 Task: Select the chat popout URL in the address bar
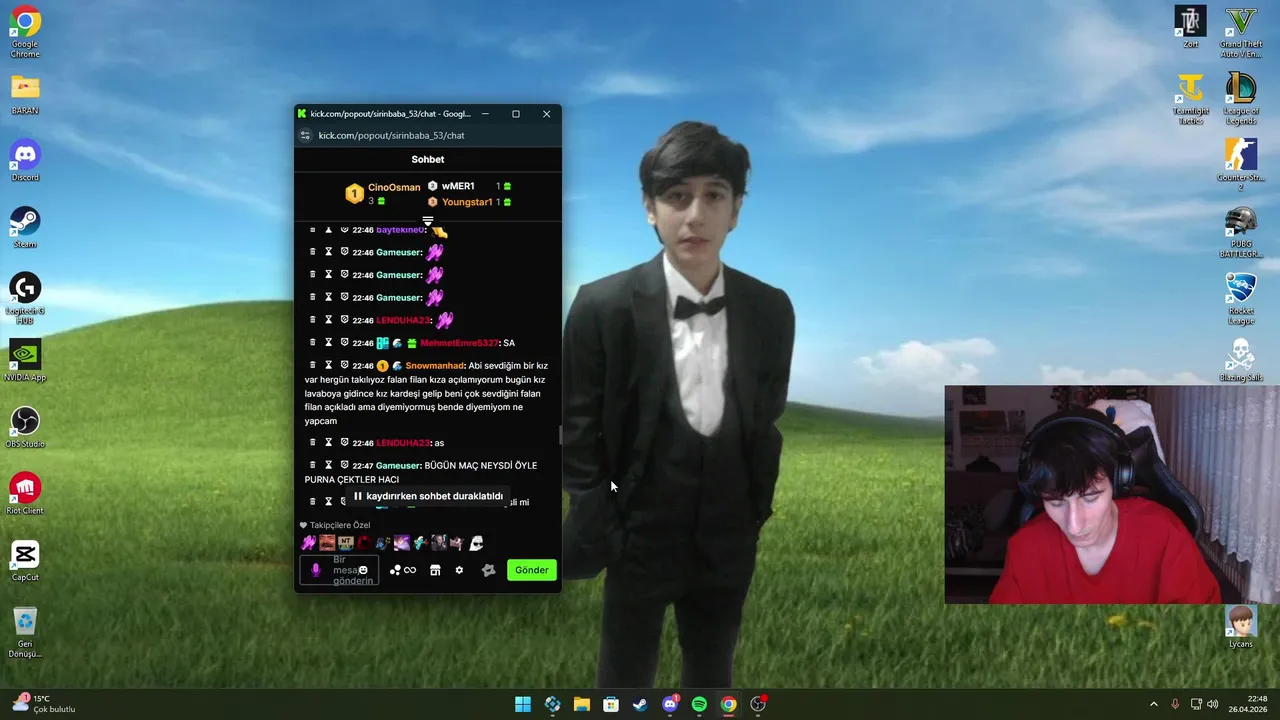click(x=391, y=135)
